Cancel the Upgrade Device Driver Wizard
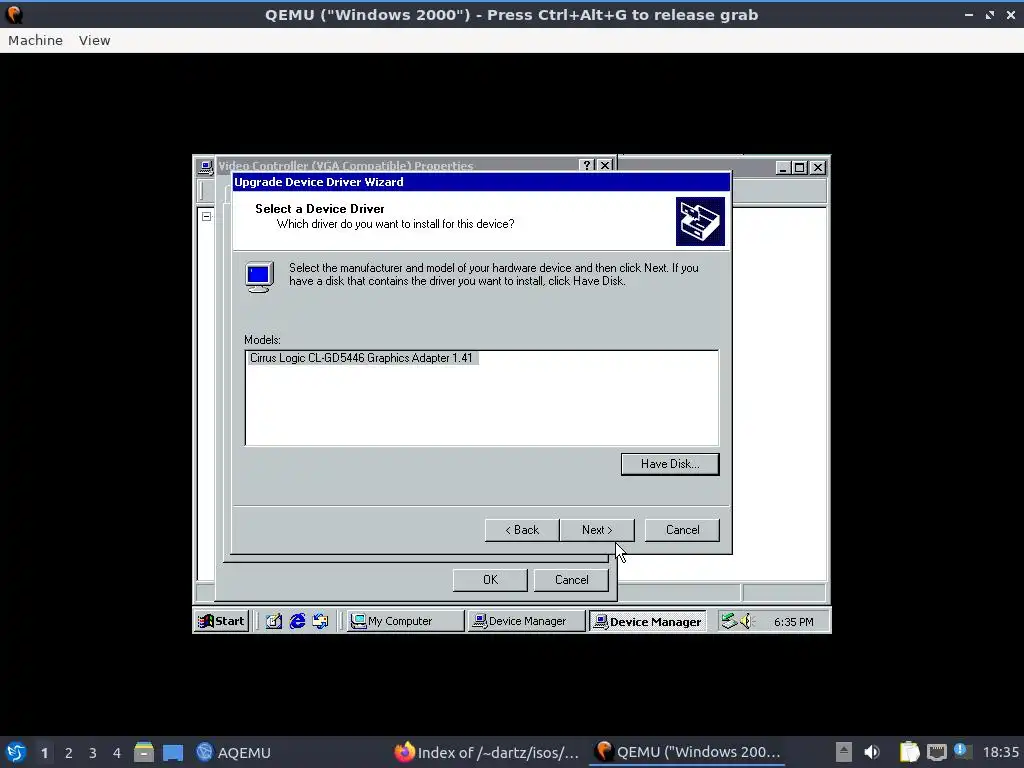Viewport: 1024px width, 768px height. (682, 530)
